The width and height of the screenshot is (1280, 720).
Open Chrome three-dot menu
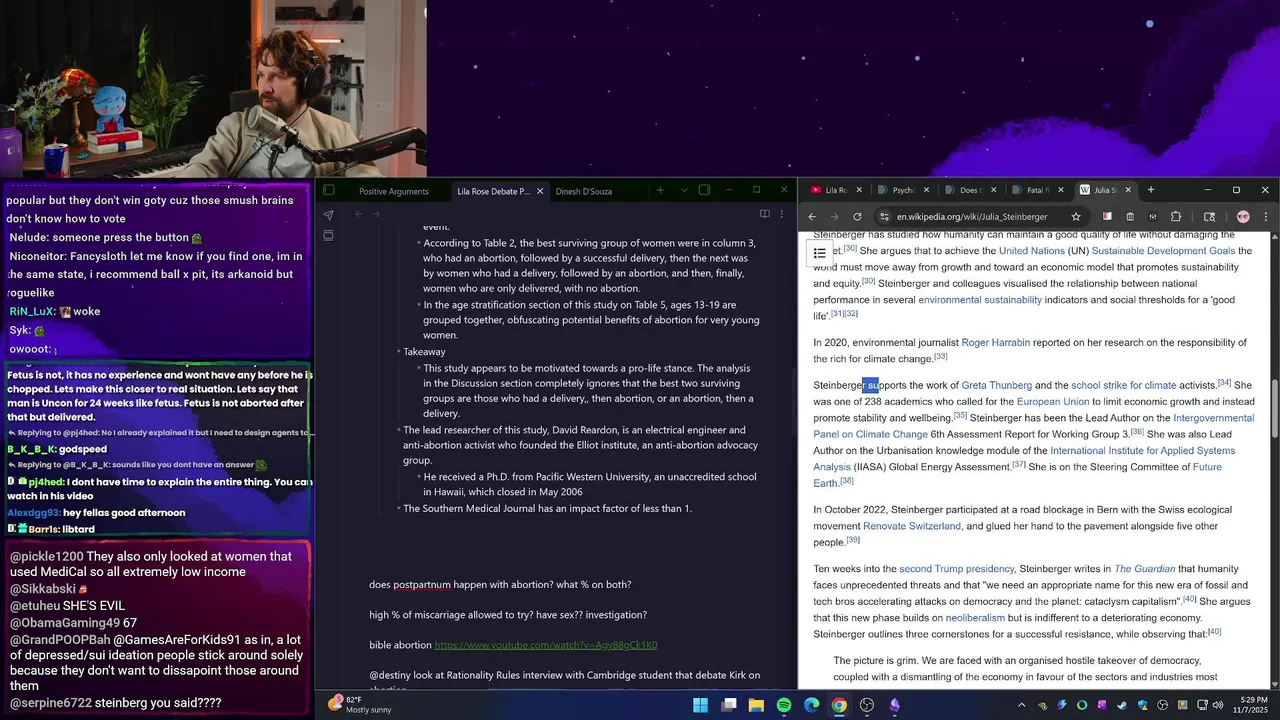point(1265,216)
